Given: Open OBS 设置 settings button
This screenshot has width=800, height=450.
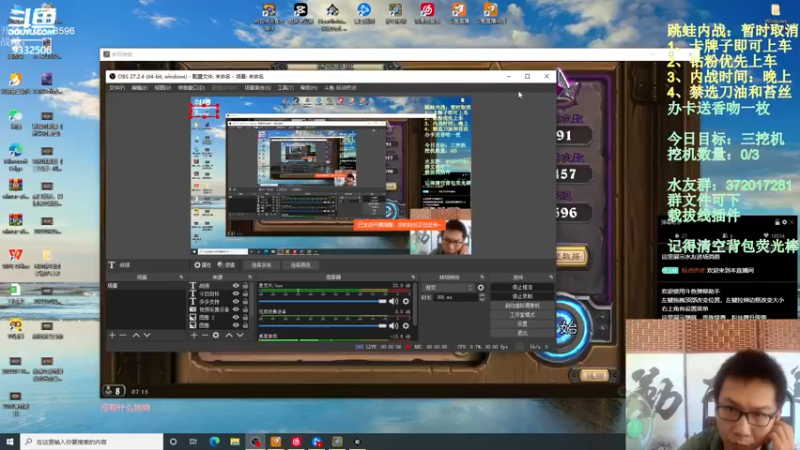Looking at the screenshot, I should pyautogui.click(x=522, y=324).
